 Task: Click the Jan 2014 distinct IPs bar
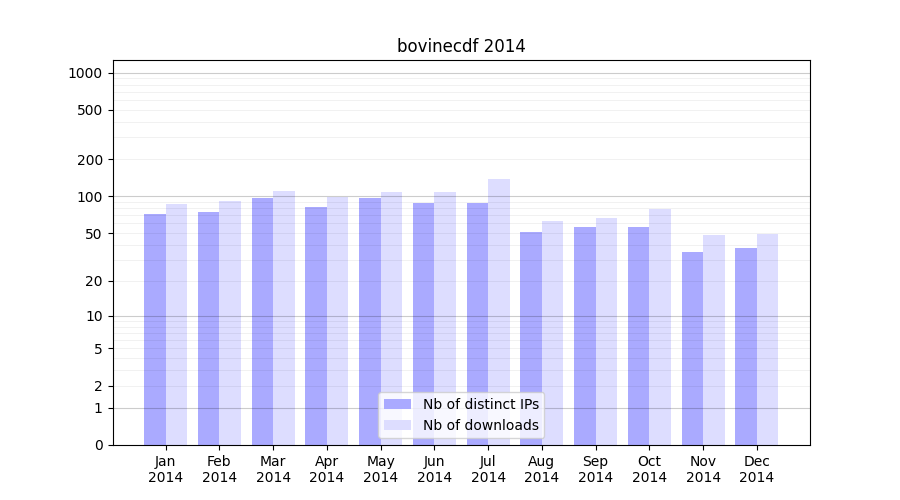coord(155,329)
